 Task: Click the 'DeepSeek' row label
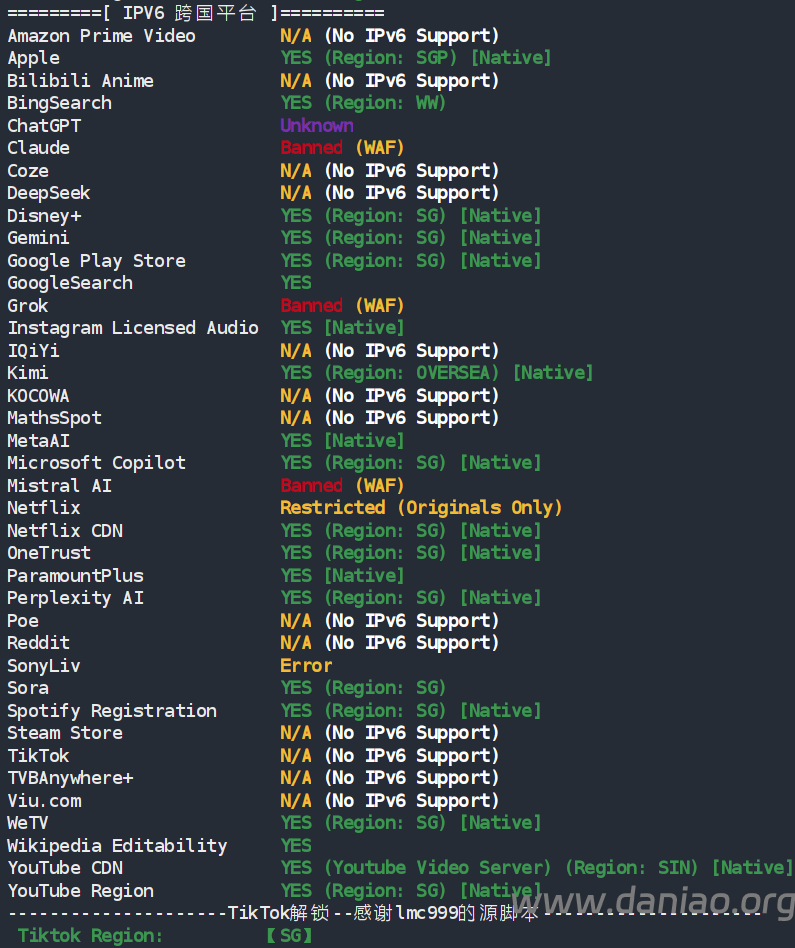tap(48, 193)
